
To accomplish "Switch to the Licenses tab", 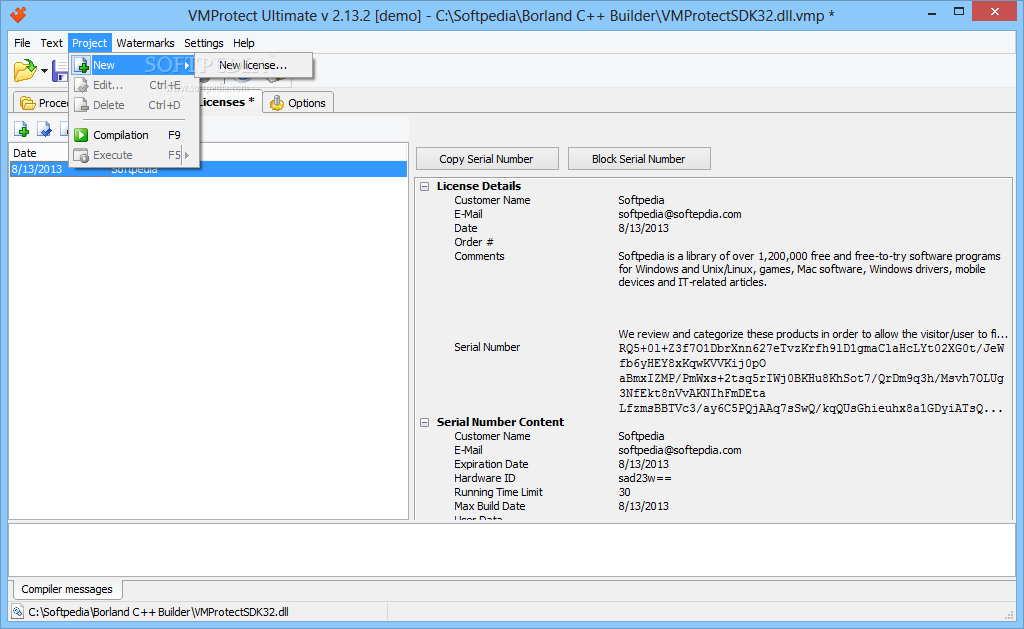I will point(226,102).
